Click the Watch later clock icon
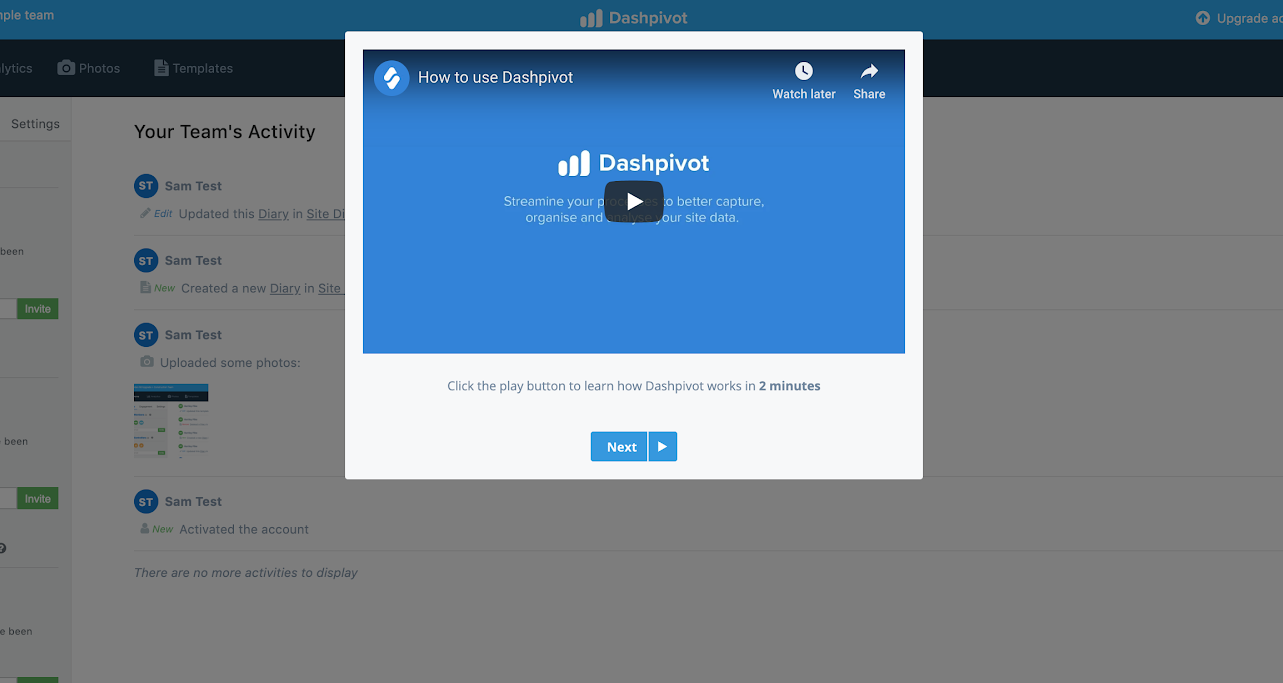The image size is (1283, 683). click(x=803, y=70)
